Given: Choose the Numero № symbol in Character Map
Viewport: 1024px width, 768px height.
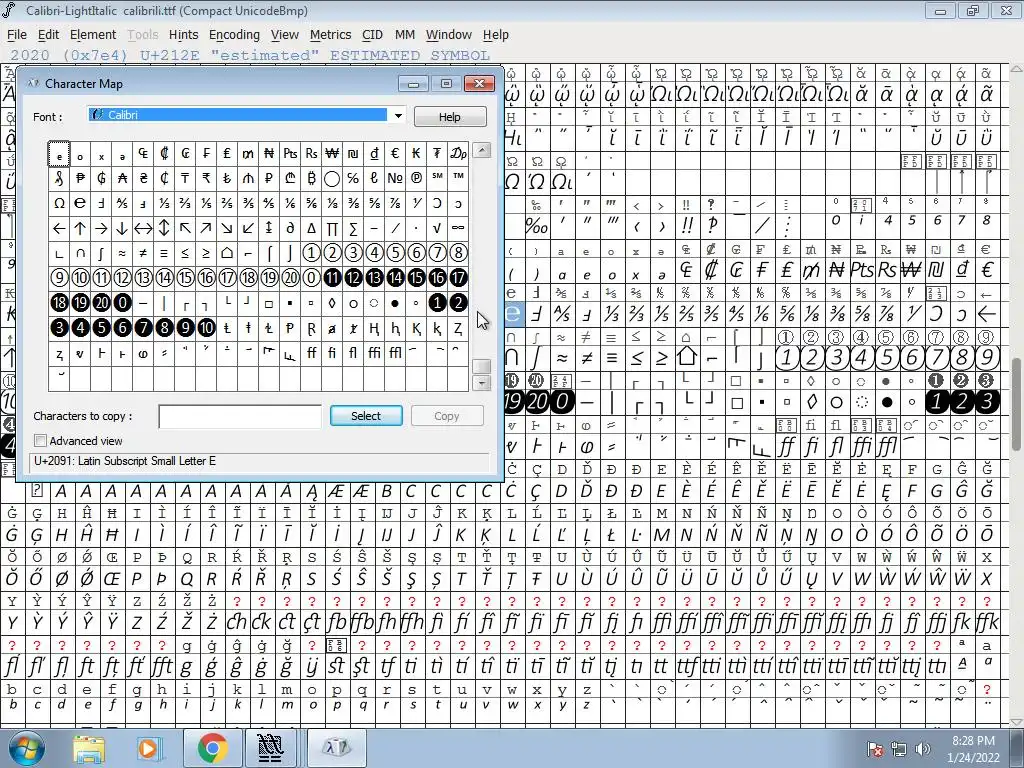Looking at the screenshot, I should pos(395,178).
